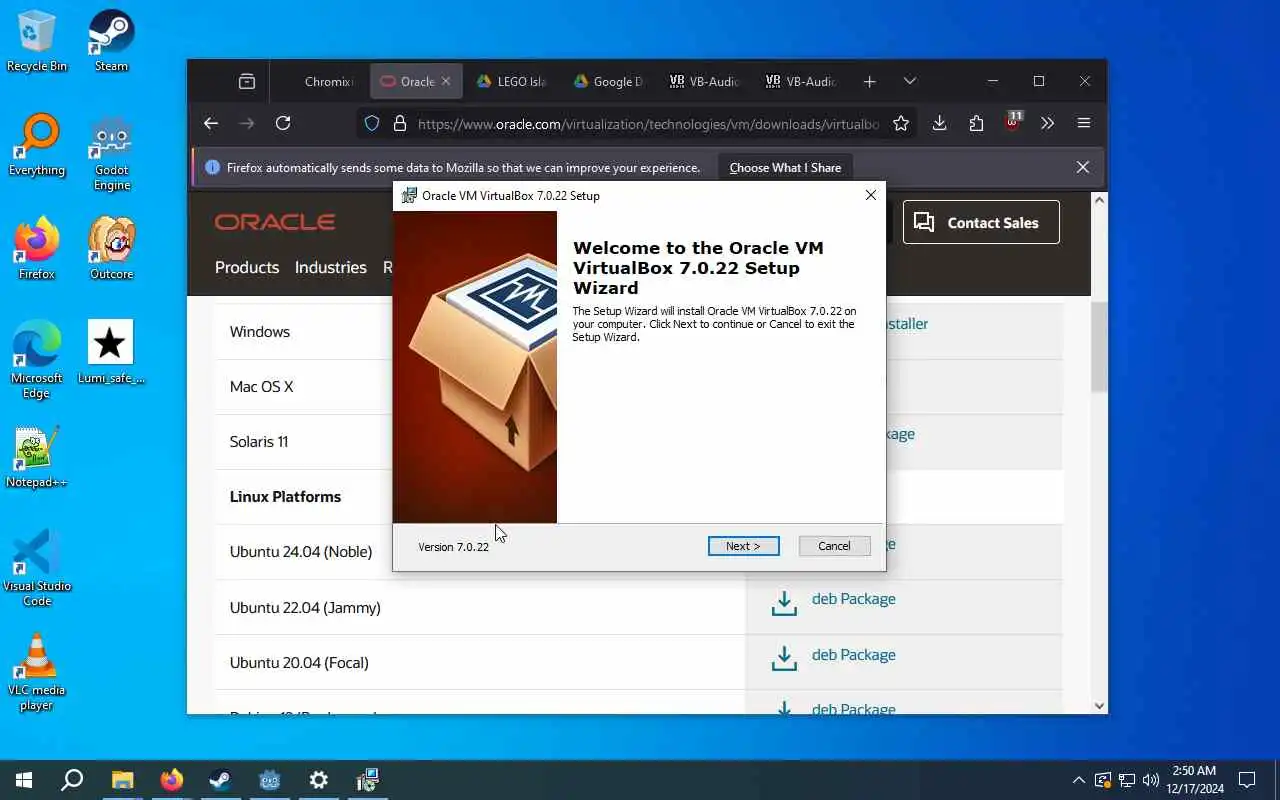Open Visual Studio Code desktop shortcut
This screenshot has width=1280, height=800.
pyautogui.click(x=37, y=568)
